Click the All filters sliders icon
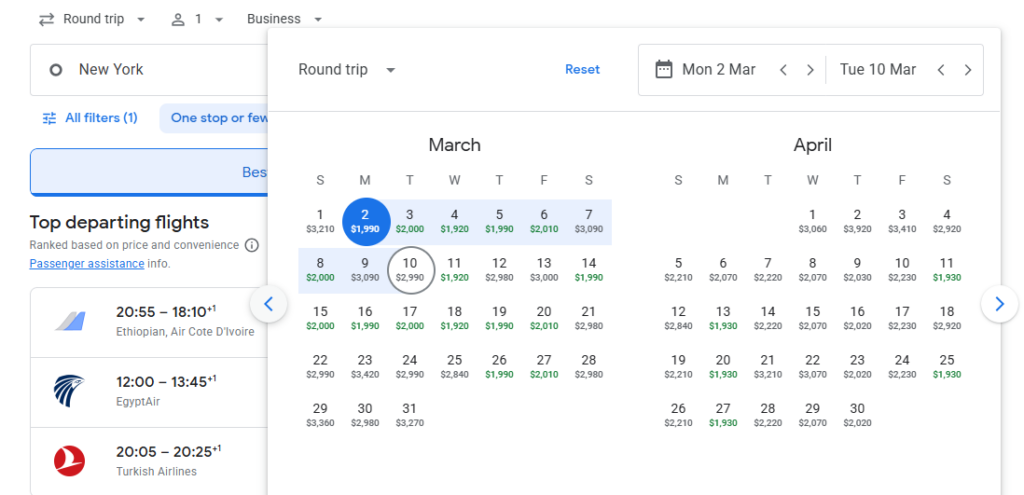Image resolution: width=1024 pixels, height=495 pixels. [x=50, y=118]
